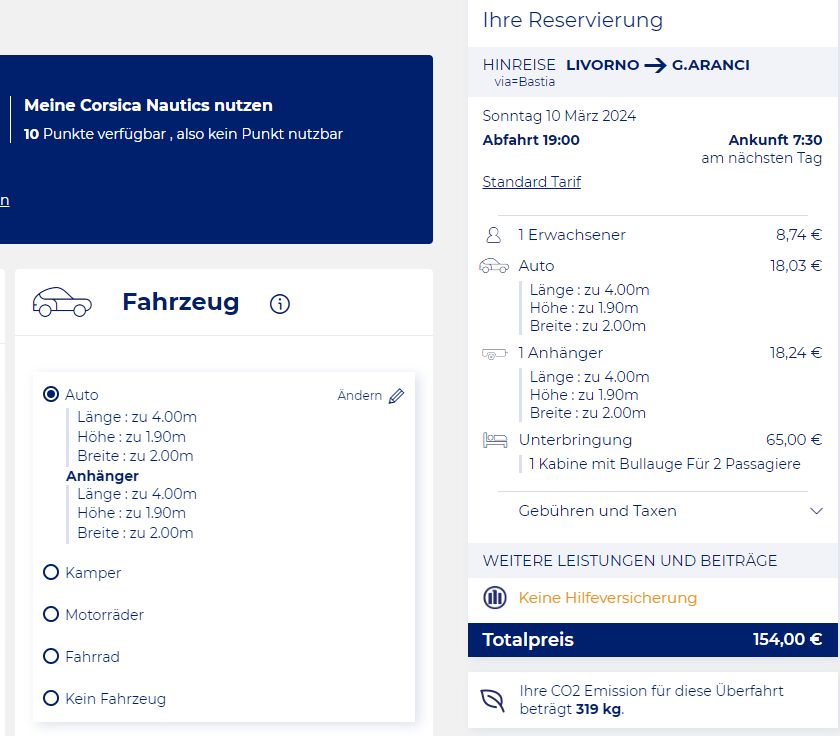Click the Totalpreis 154,00 € bar
This screenshot has height=736, width=840.
point(652,640)
